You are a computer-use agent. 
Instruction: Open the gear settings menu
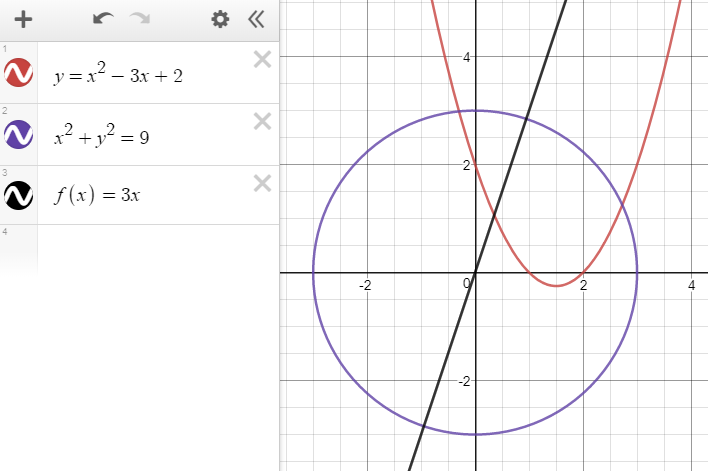pyautogui.click(x=220, y=19)
